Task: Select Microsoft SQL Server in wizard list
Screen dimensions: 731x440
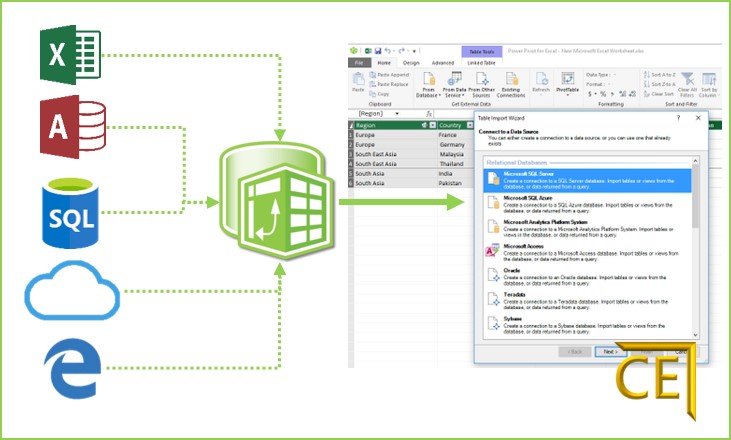Action: click(x=587, y=180)
